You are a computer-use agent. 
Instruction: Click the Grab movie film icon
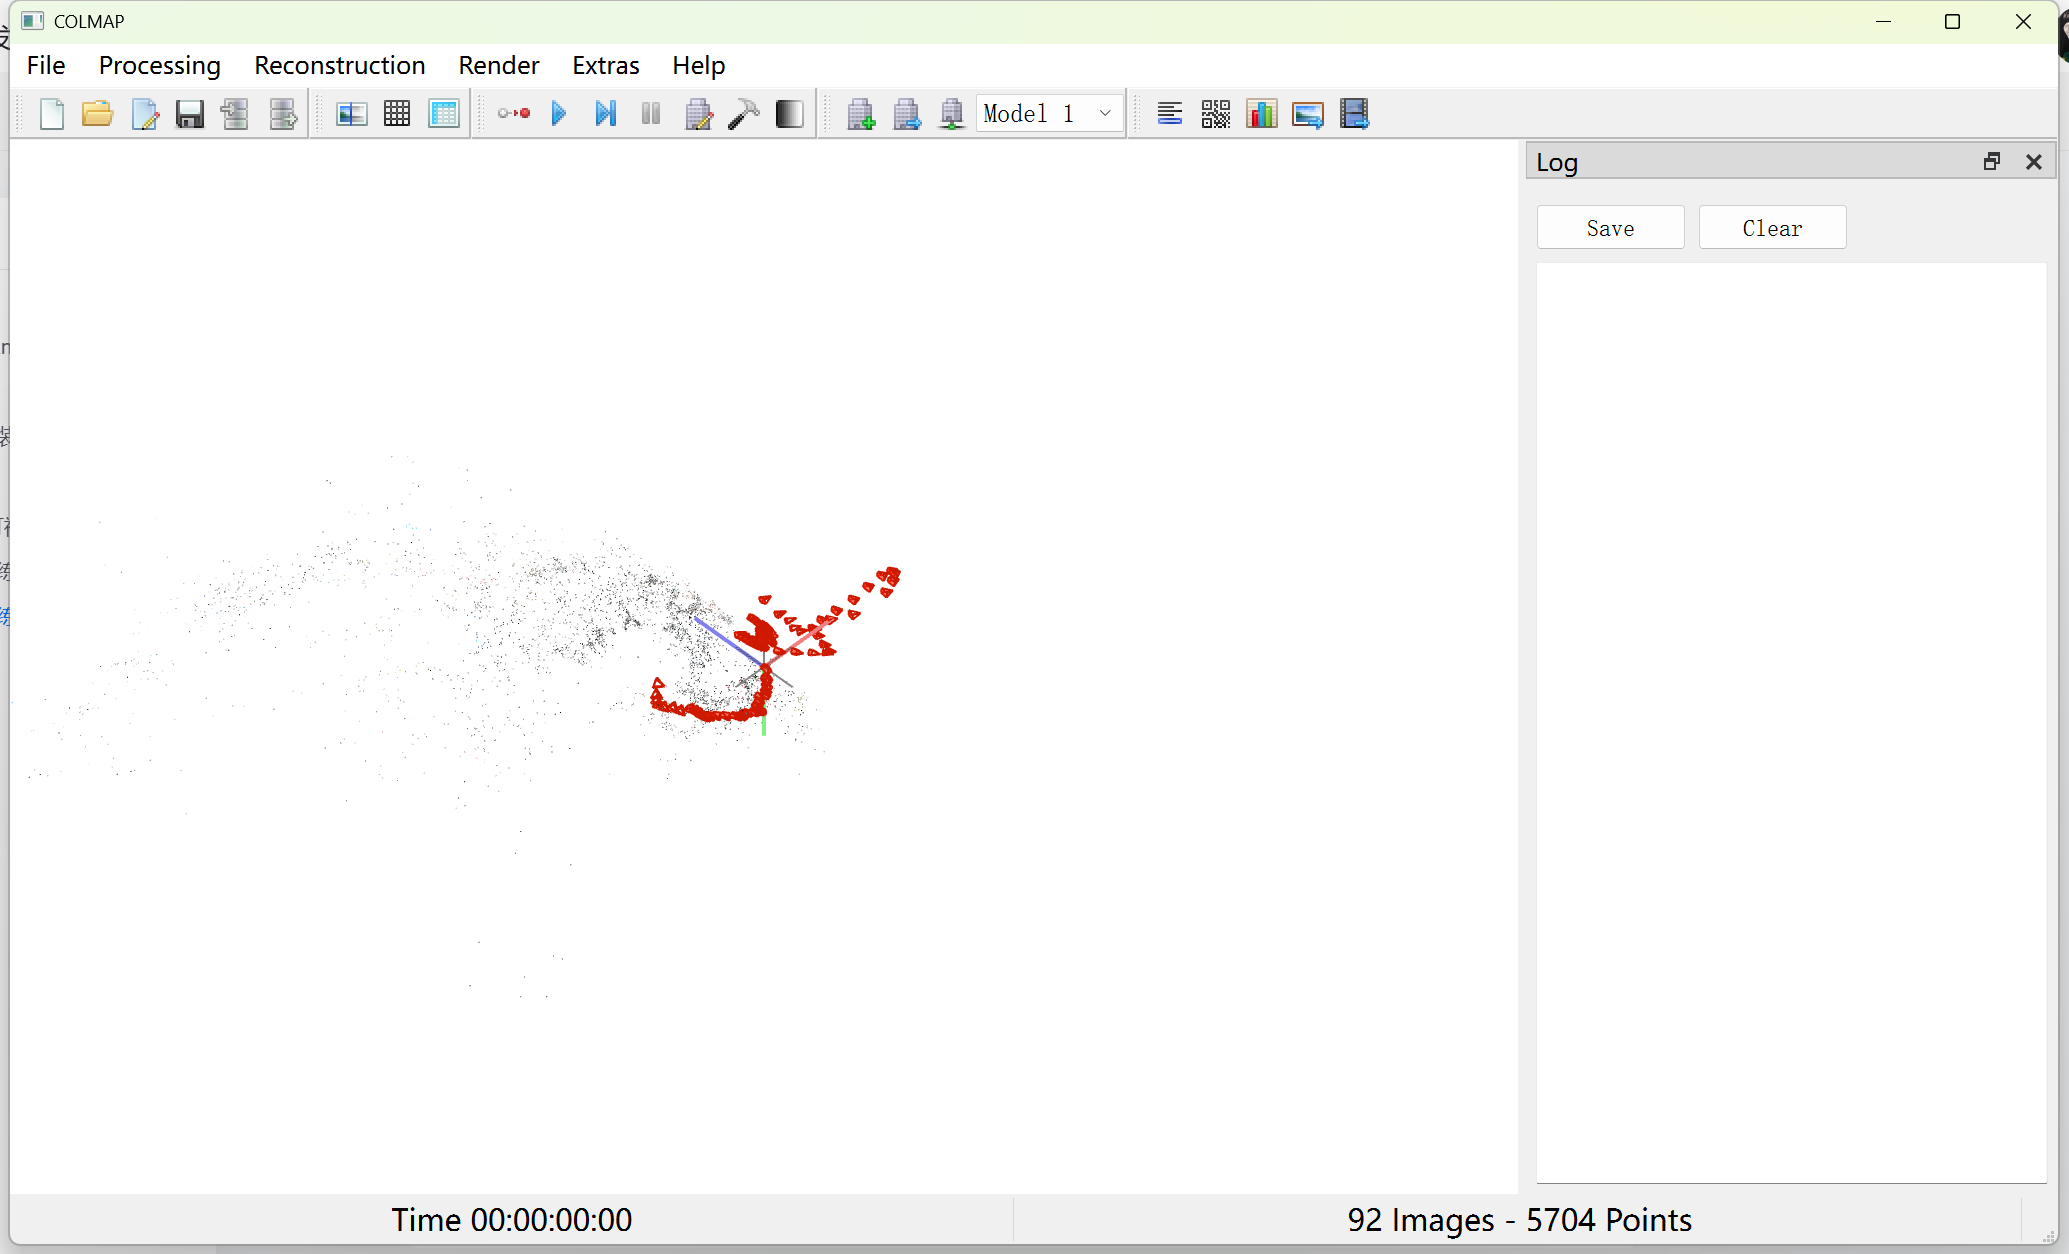click(1354, 114)
